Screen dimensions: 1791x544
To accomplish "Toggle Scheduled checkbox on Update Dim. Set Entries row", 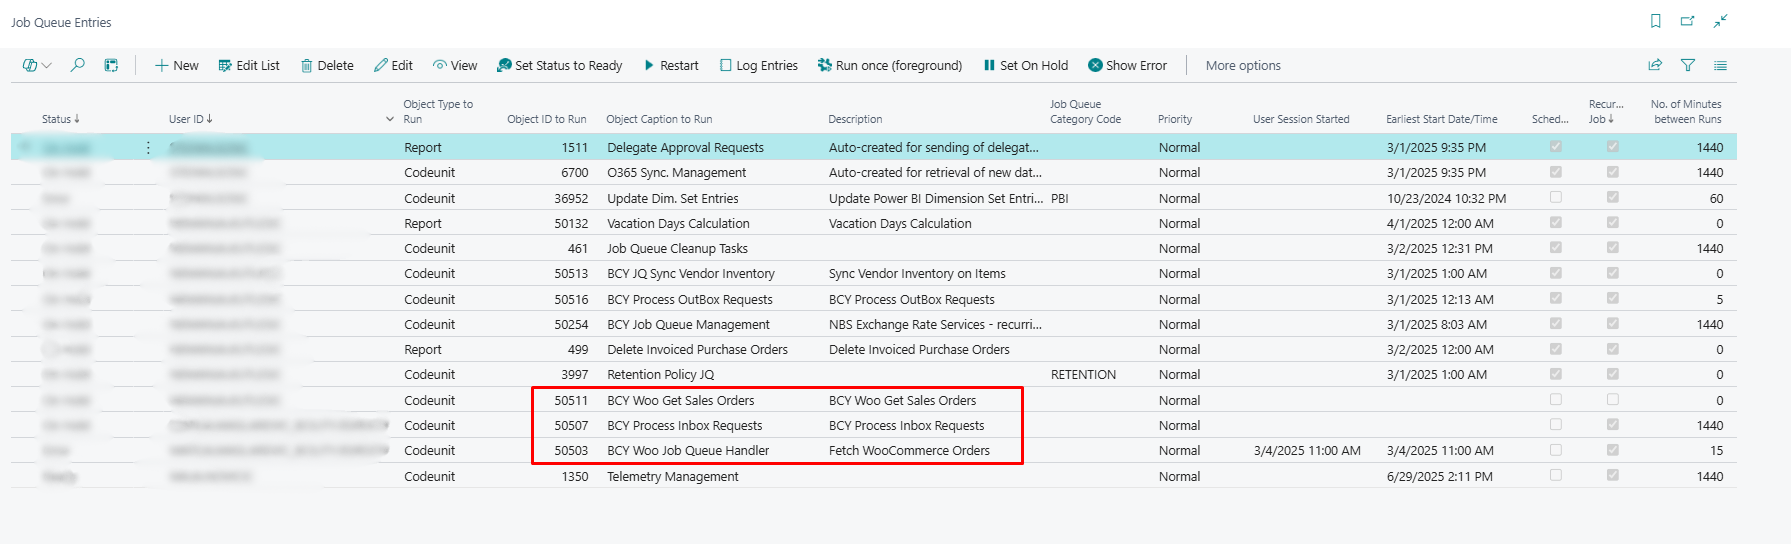I will coord(1555,197).
